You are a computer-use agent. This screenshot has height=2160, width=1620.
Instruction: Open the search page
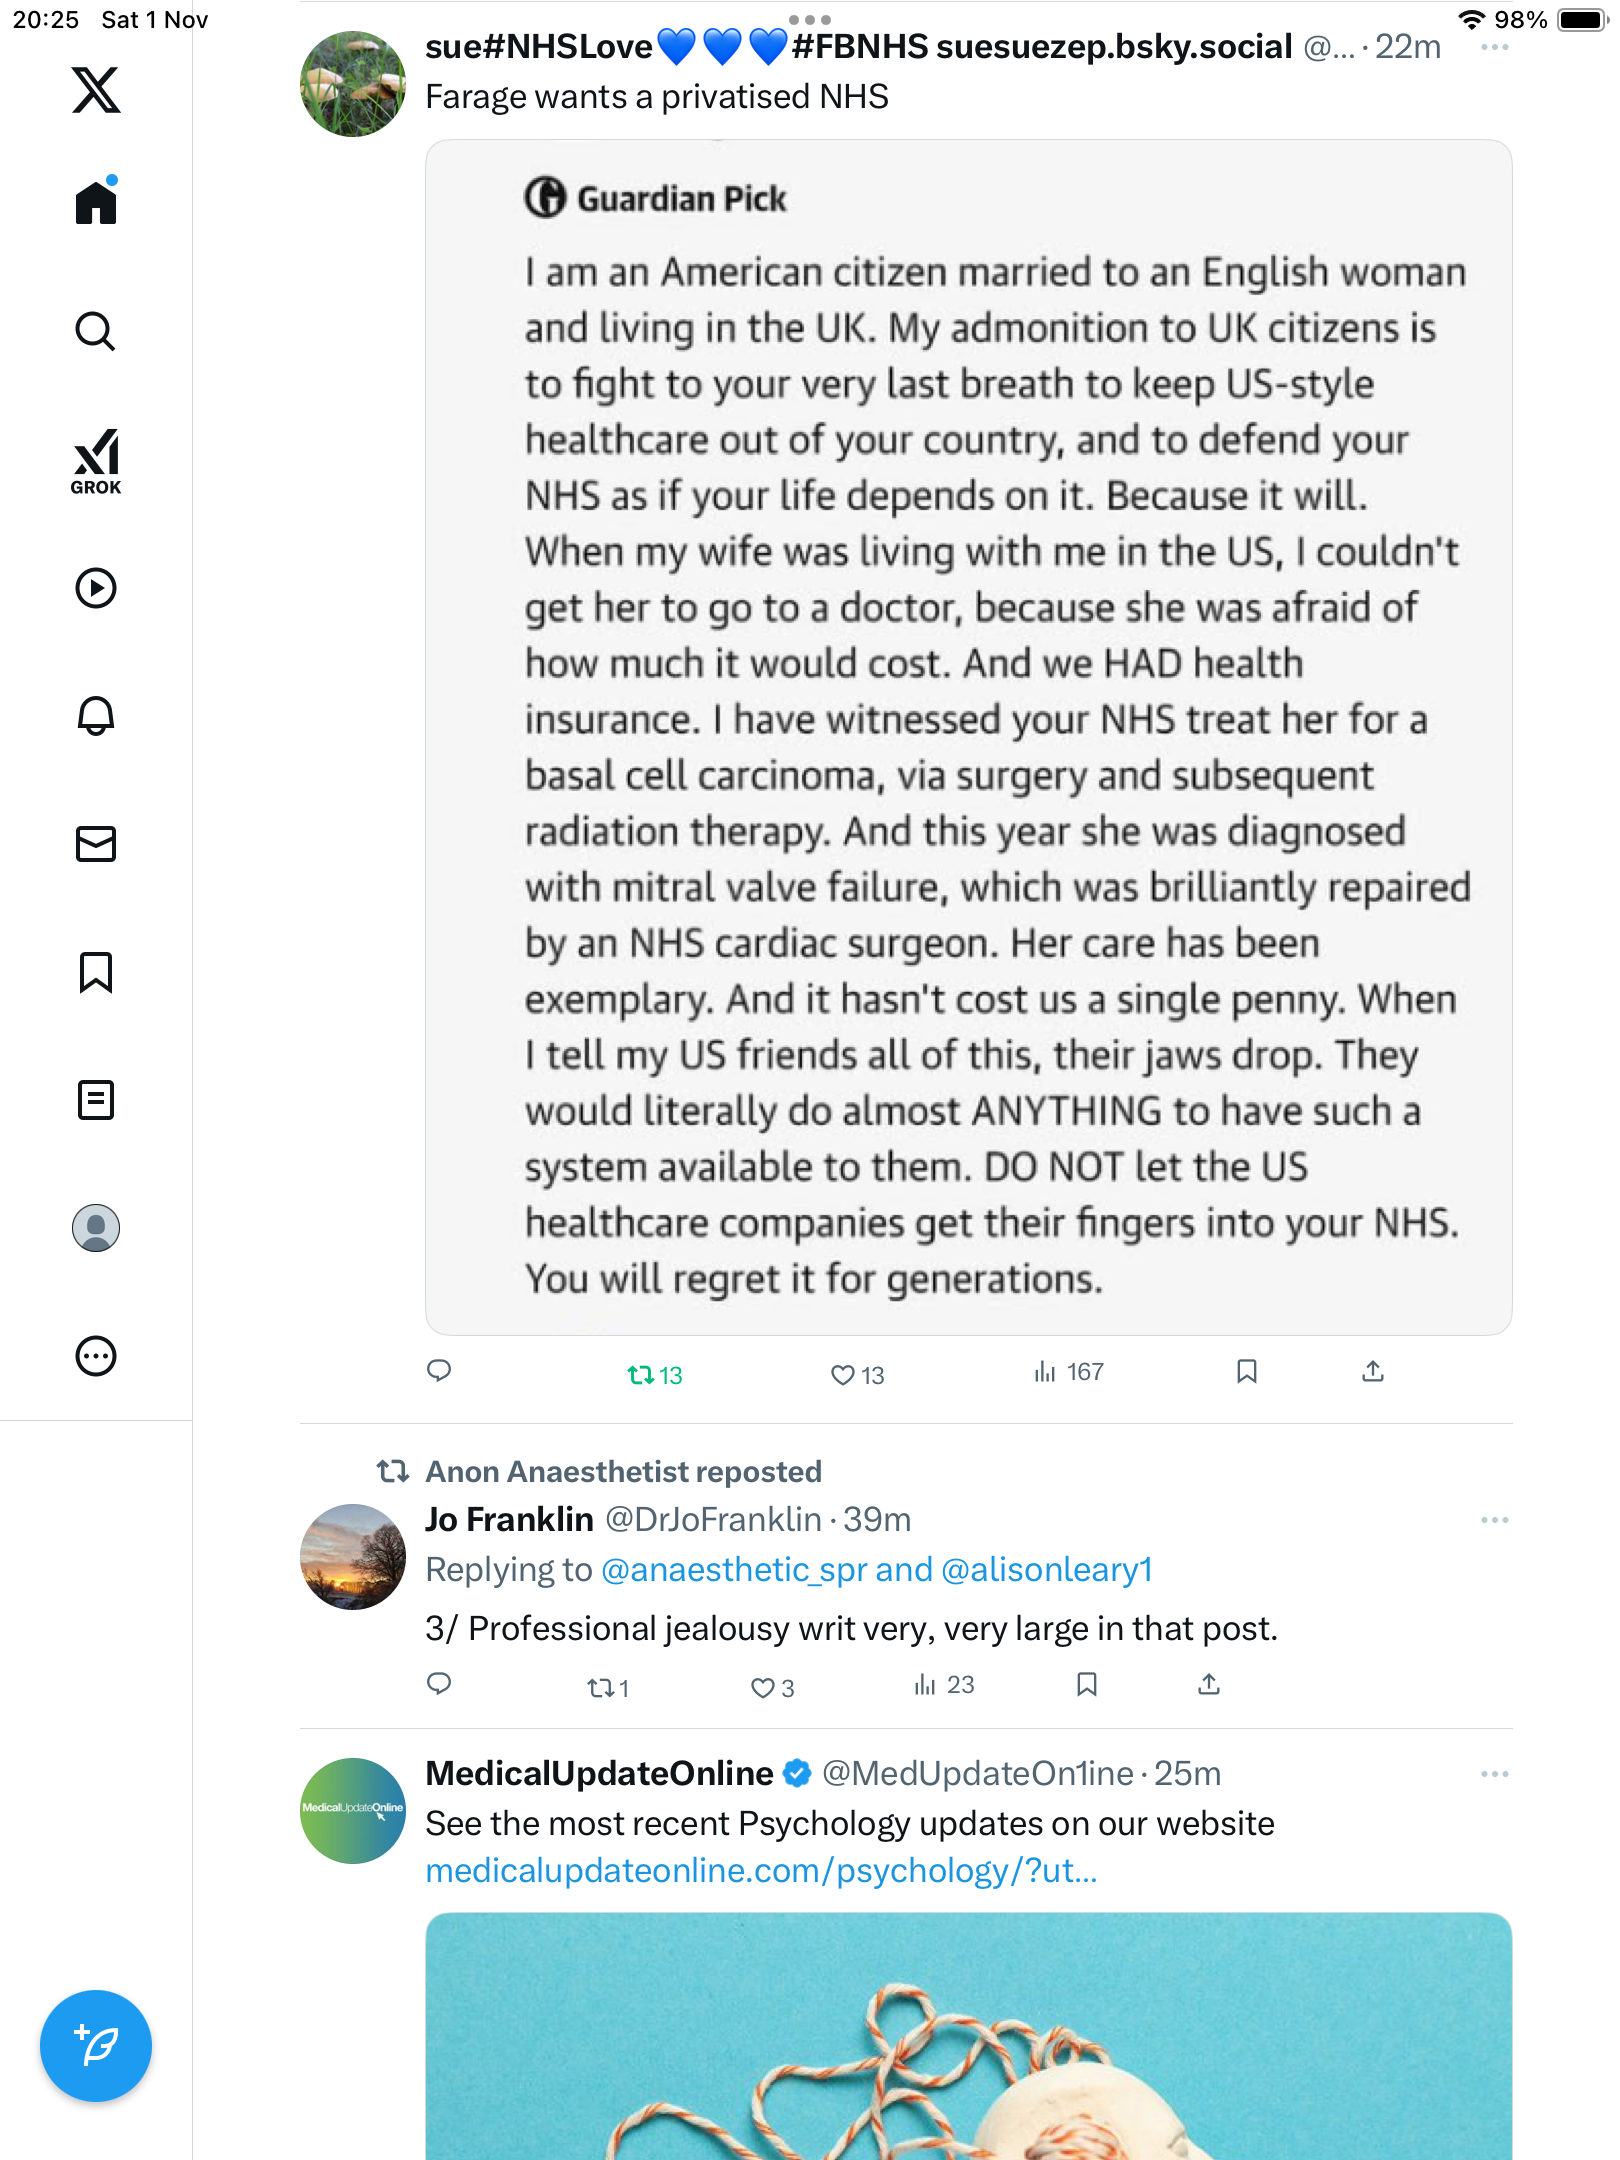(x=96, y=331)
